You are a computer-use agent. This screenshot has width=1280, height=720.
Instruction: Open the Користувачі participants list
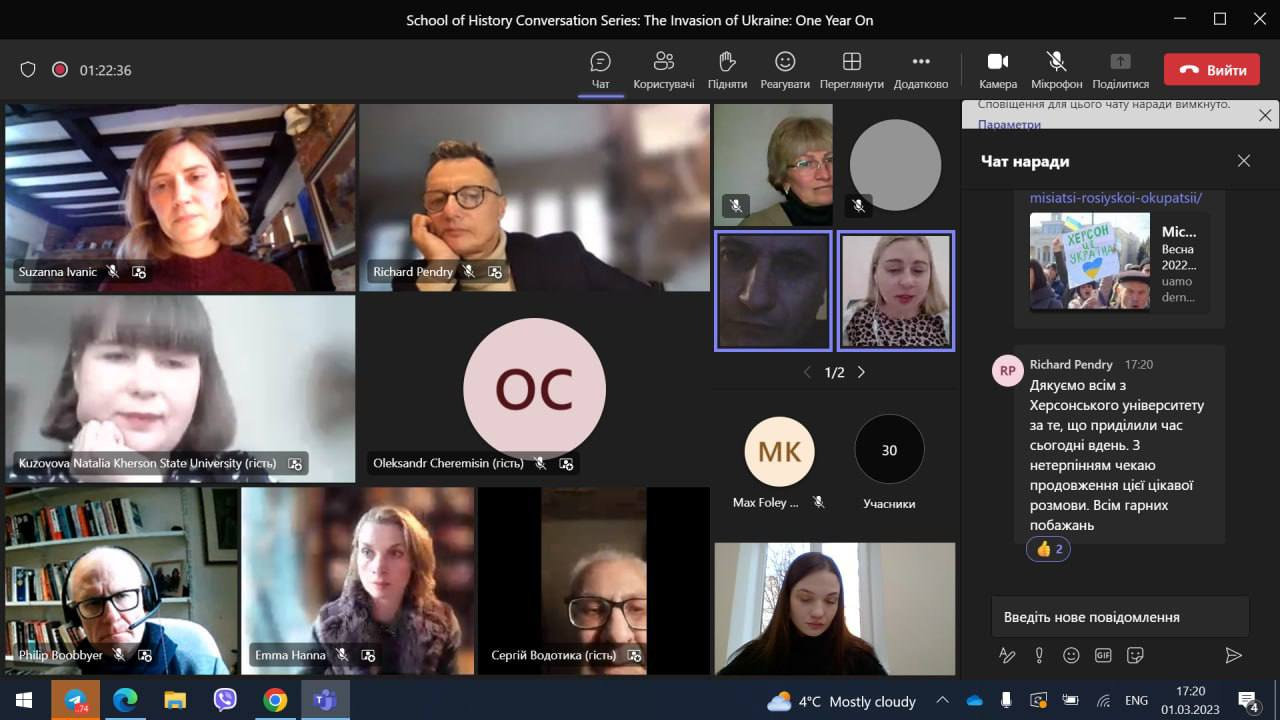pos(663,70)
